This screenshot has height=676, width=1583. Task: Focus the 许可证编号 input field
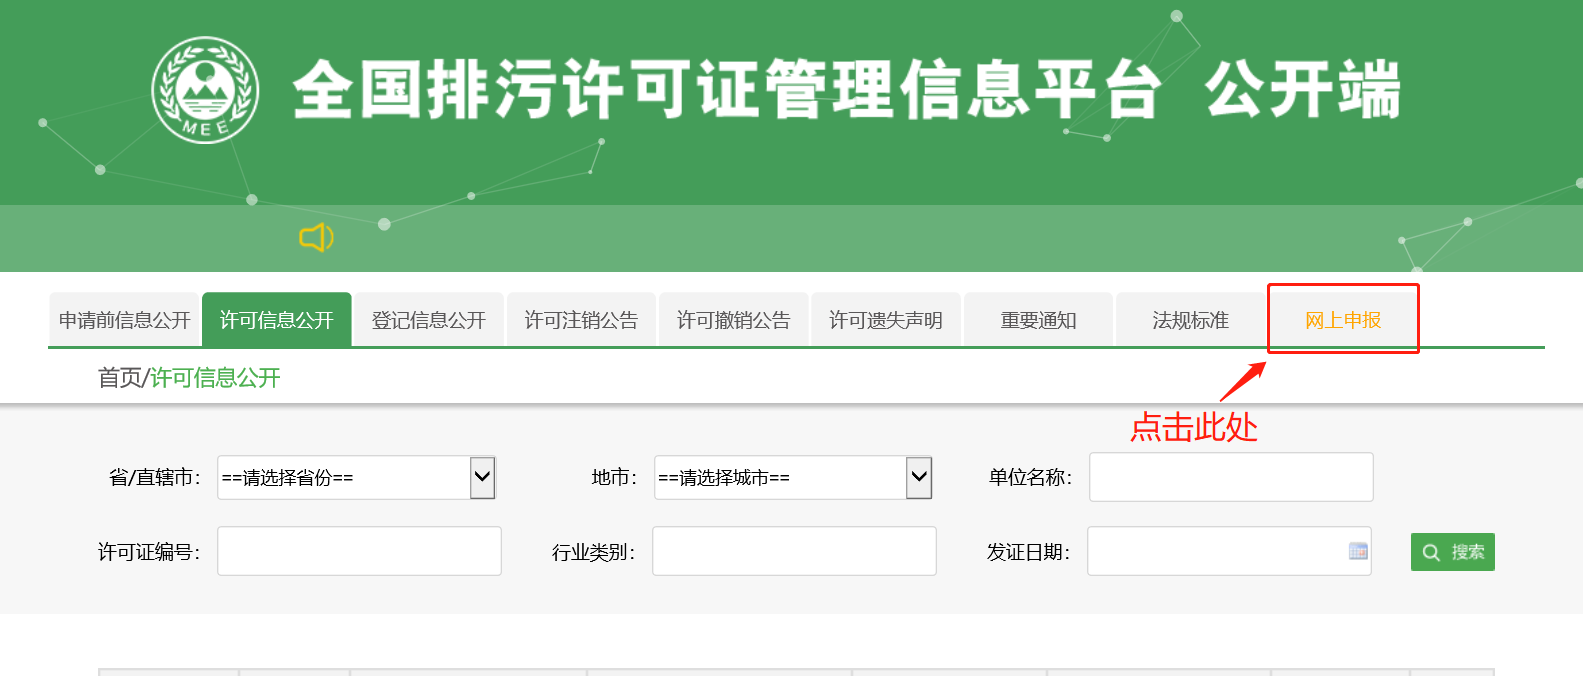click(359, 551)
